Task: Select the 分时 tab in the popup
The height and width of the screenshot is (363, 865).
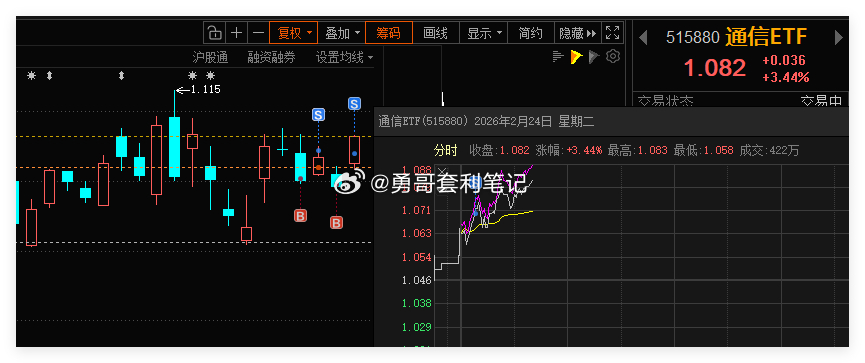Action: 446,150
